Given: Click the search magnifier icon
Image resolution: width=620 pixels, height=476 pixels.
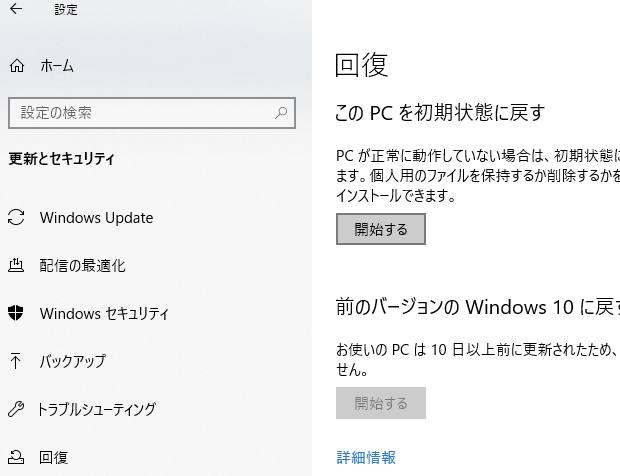Looking at the screenshot, I should click(x=282, y=114).
